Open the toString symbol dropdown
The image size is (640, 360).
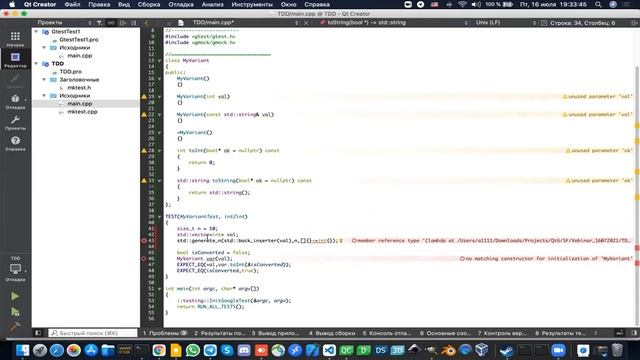pos(394,23)
